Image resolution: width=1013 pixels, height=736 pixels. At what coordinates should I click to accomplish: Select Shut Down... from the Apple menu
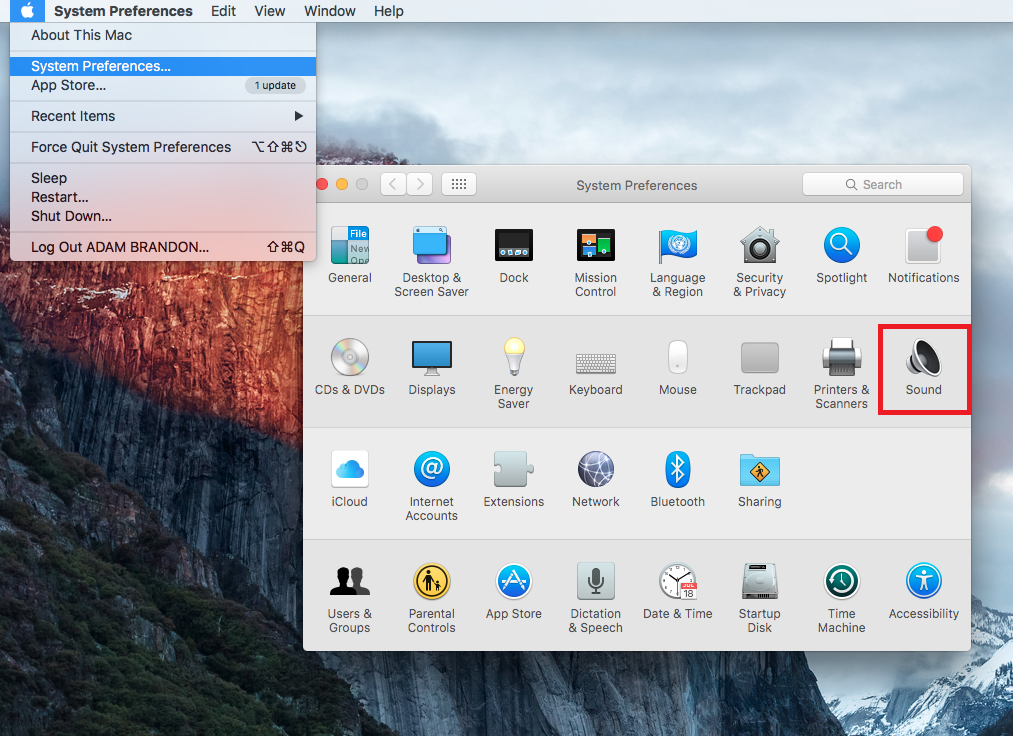pos(163,216)
